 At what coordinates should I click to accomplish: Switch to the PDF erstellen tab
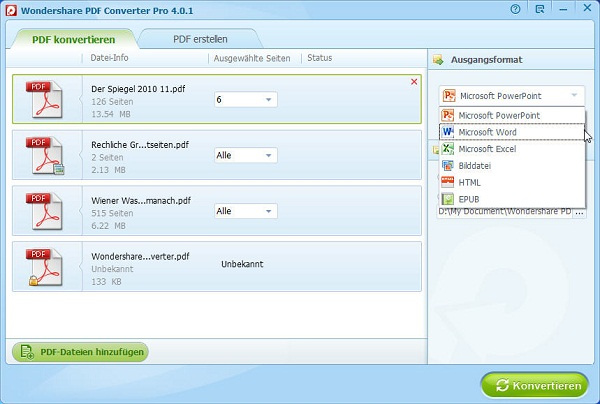[x=200, y=39]
